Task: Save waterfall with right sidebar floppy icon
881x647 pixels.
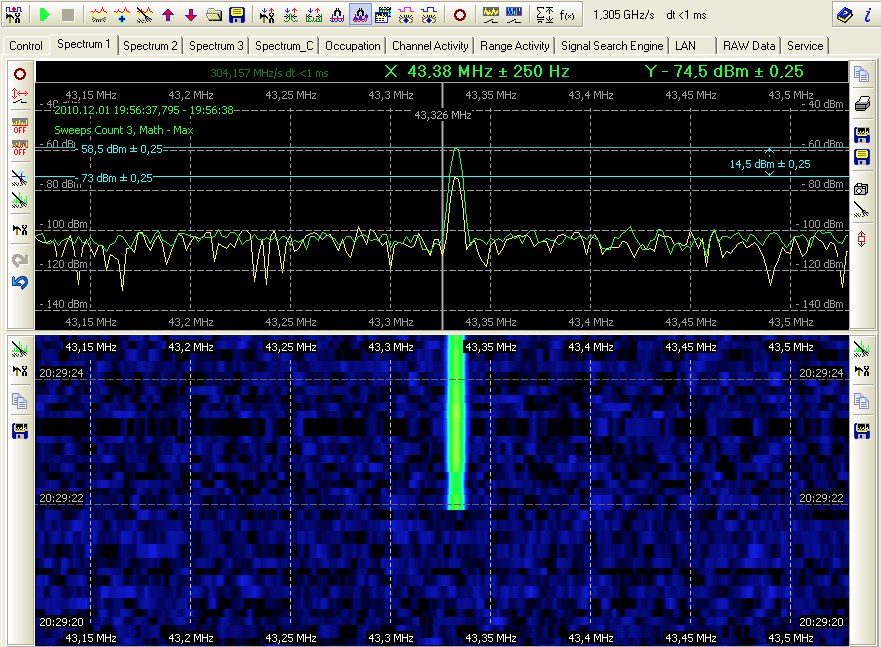Action: tap(861, 431)
